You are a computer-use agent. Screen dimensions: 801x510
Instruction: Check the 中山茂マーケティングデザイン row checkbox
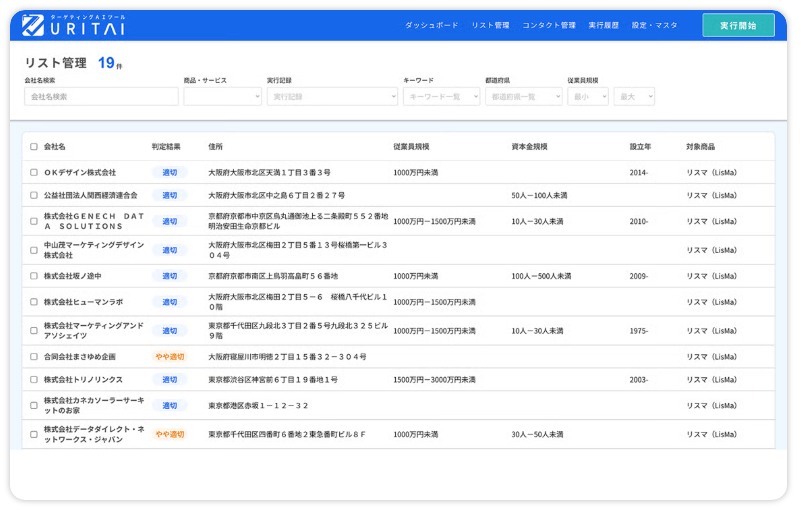click(34, 250)
